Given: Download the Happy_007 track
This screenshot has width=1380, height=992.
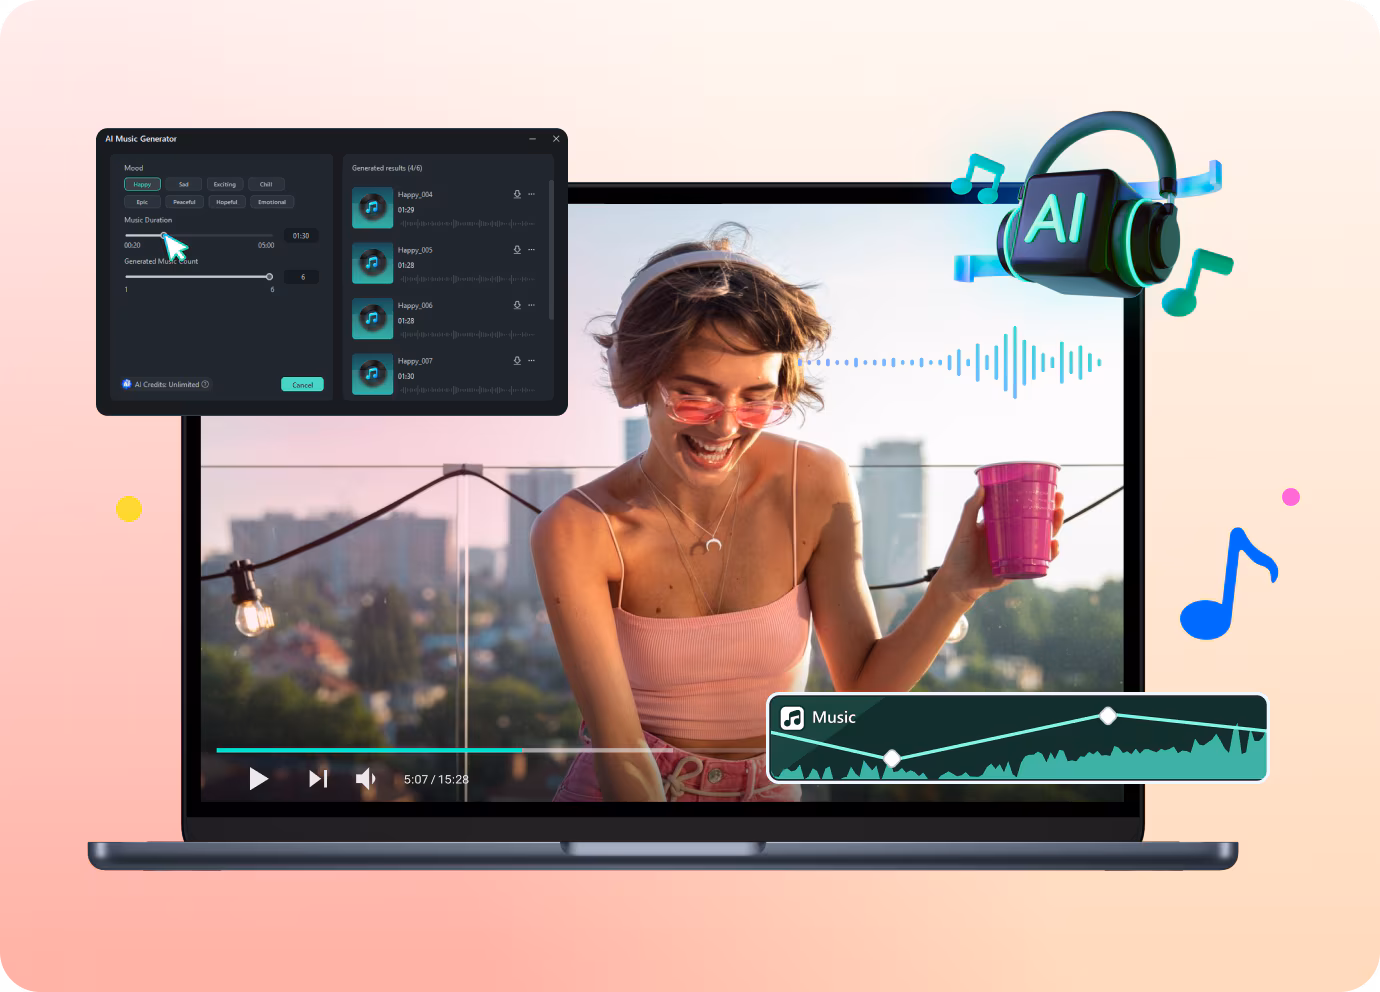Looking at the screenshot, I should click(x=517, y=360).
